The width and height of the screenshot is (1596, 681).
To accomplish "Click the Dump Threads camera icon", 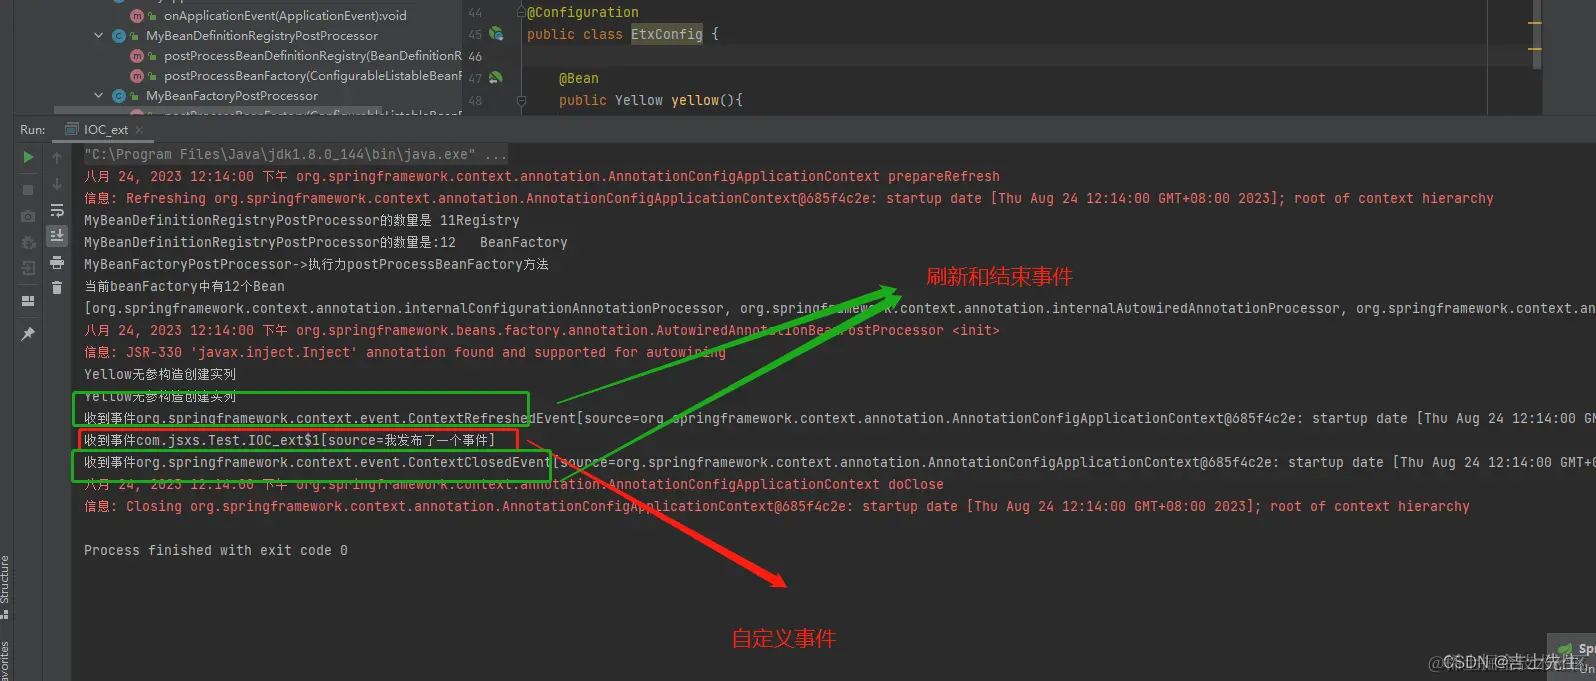I will (28, 216).
